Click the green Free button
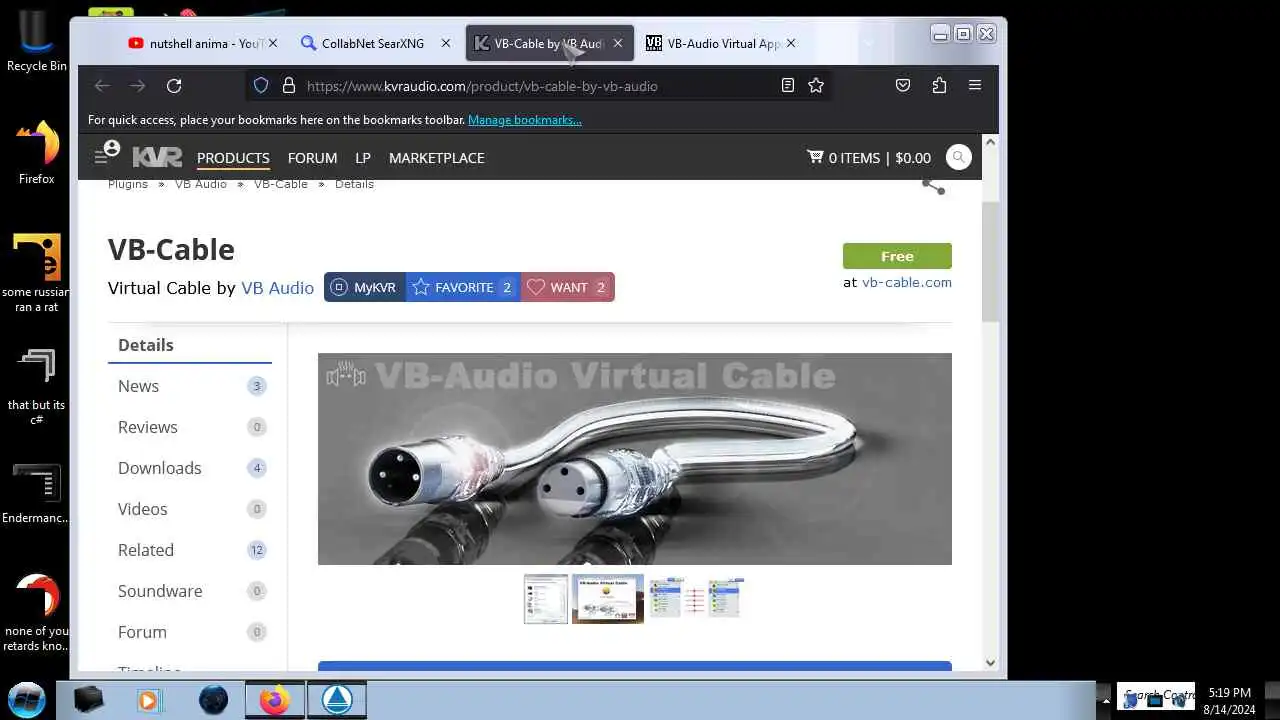This screenshot has width=1280, height=720. click(897, 256)
